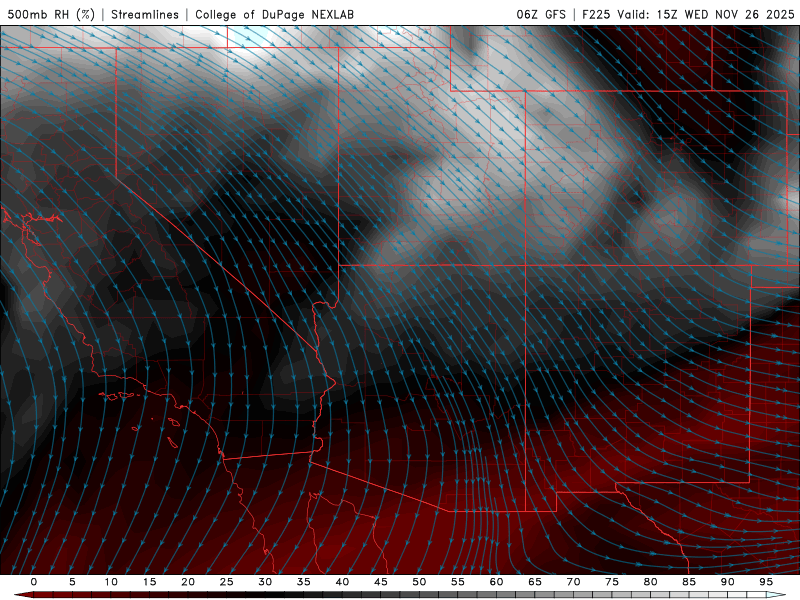Screen dimensions: 800x600
Task: Click the colorbar label '10'
Action: click(x=111, y=582)
